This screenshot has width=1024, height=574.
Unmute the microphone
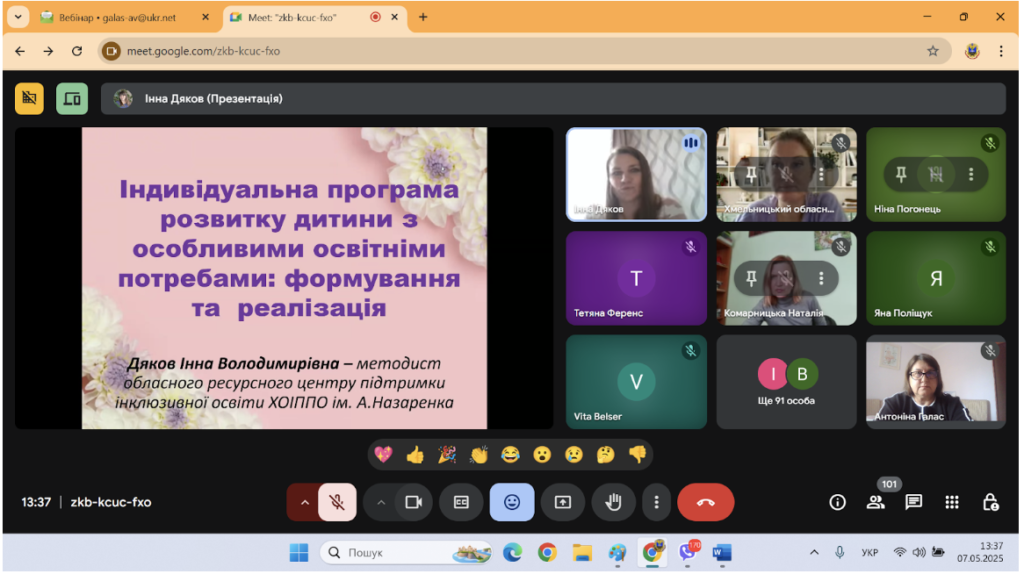[338, 503]
